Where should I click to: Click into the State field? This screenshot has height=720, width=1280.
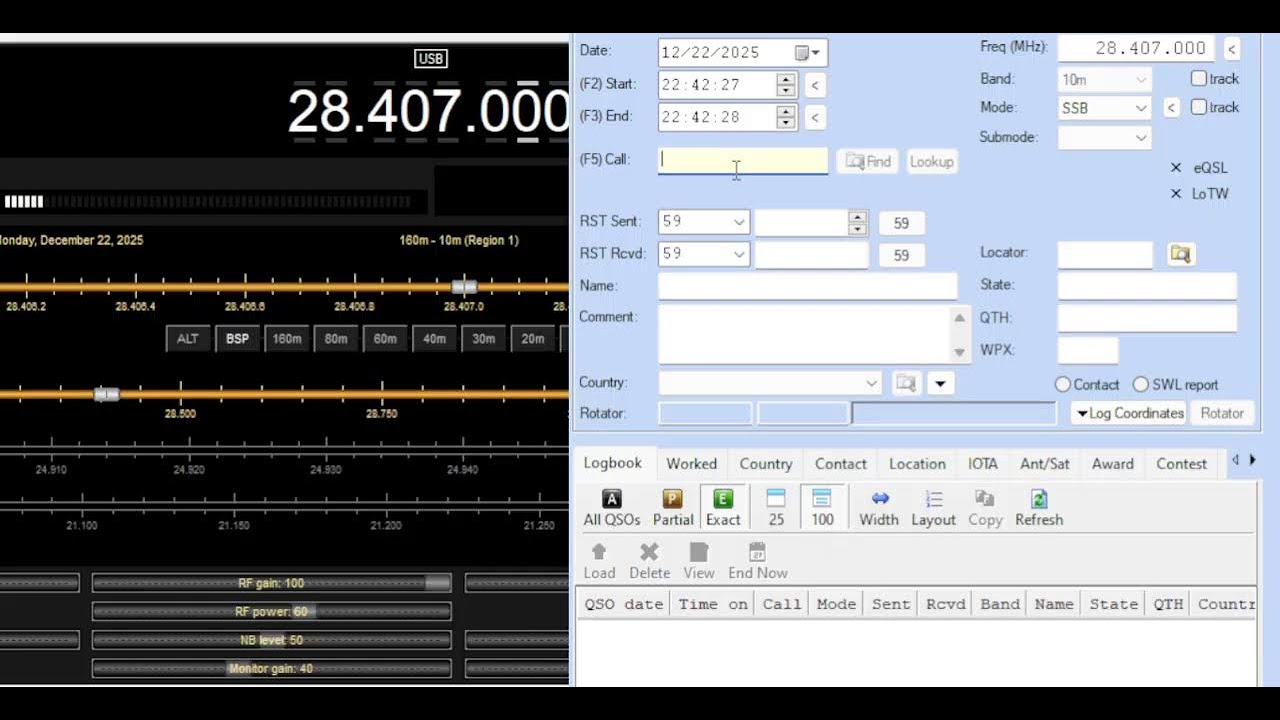1147,285
